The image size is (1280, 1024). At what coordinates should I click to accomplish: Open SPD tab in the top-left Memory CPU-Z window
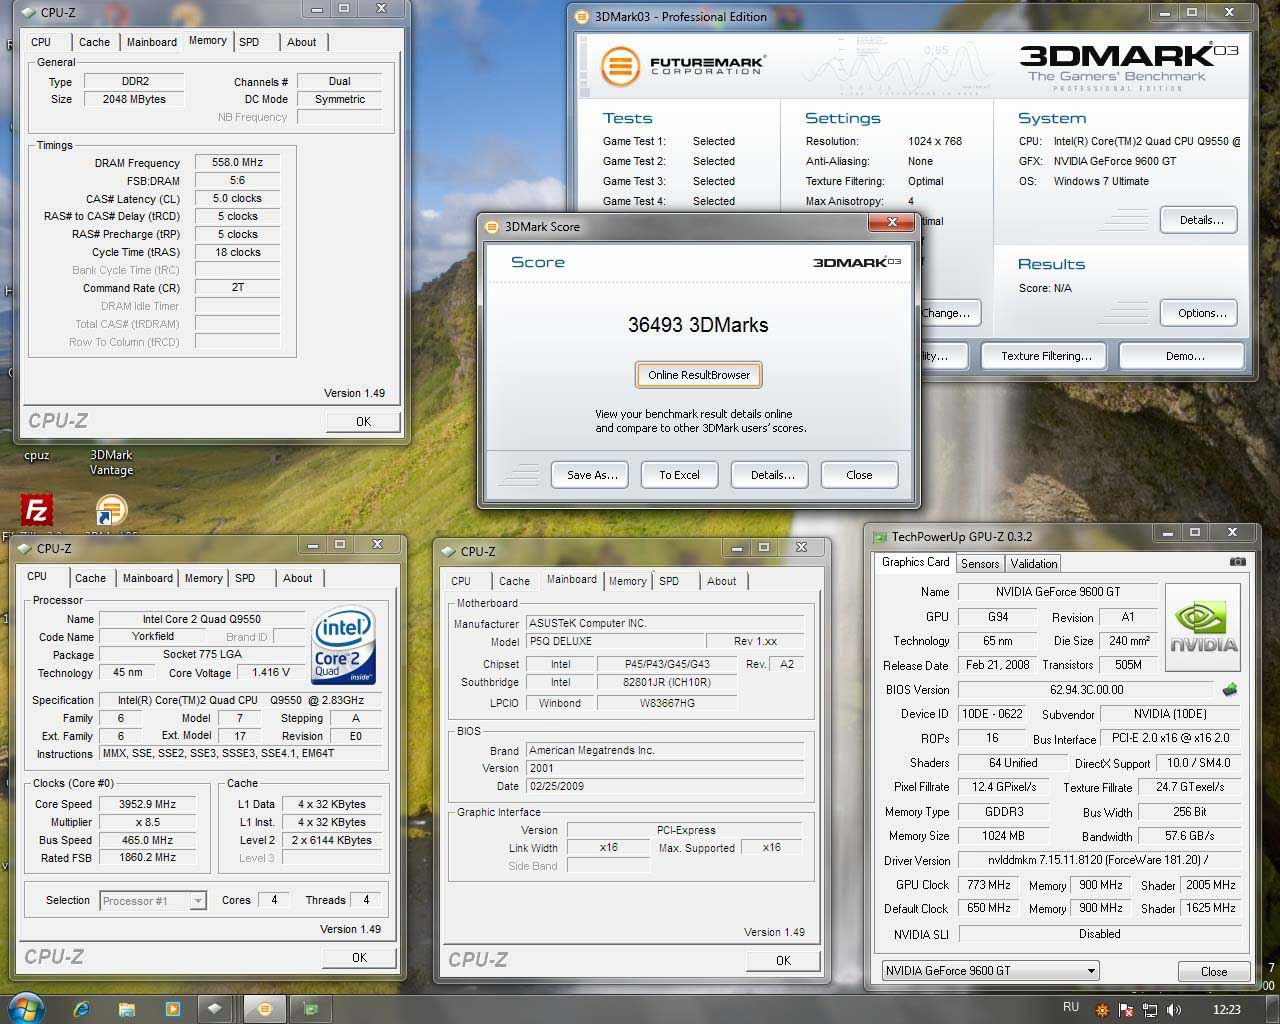249,42
